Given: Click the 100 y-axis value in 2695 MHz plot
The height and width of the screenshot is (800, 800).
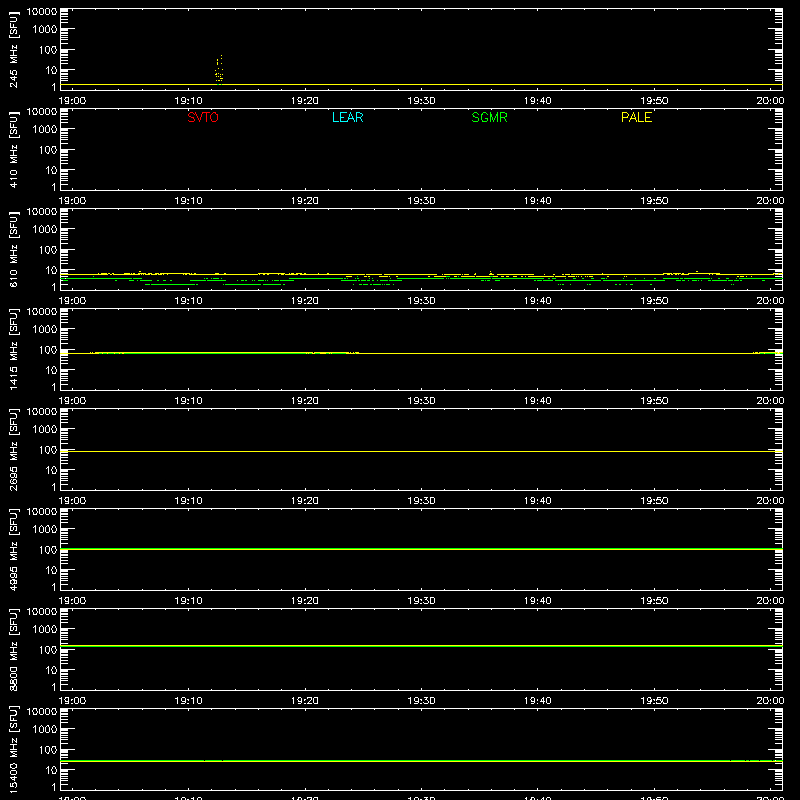Looking at the screenshot, I should [48, 450].
